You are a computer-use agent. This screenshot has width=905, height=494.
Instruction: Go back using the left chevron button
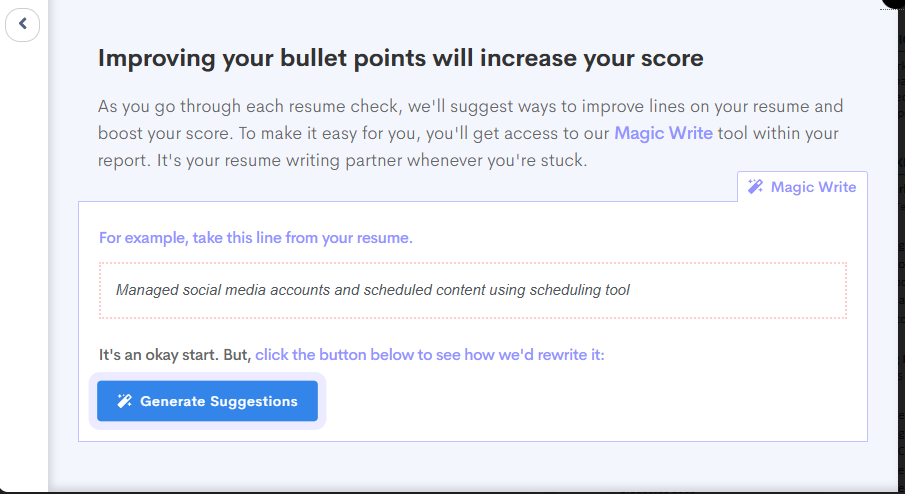click(23, 24)
